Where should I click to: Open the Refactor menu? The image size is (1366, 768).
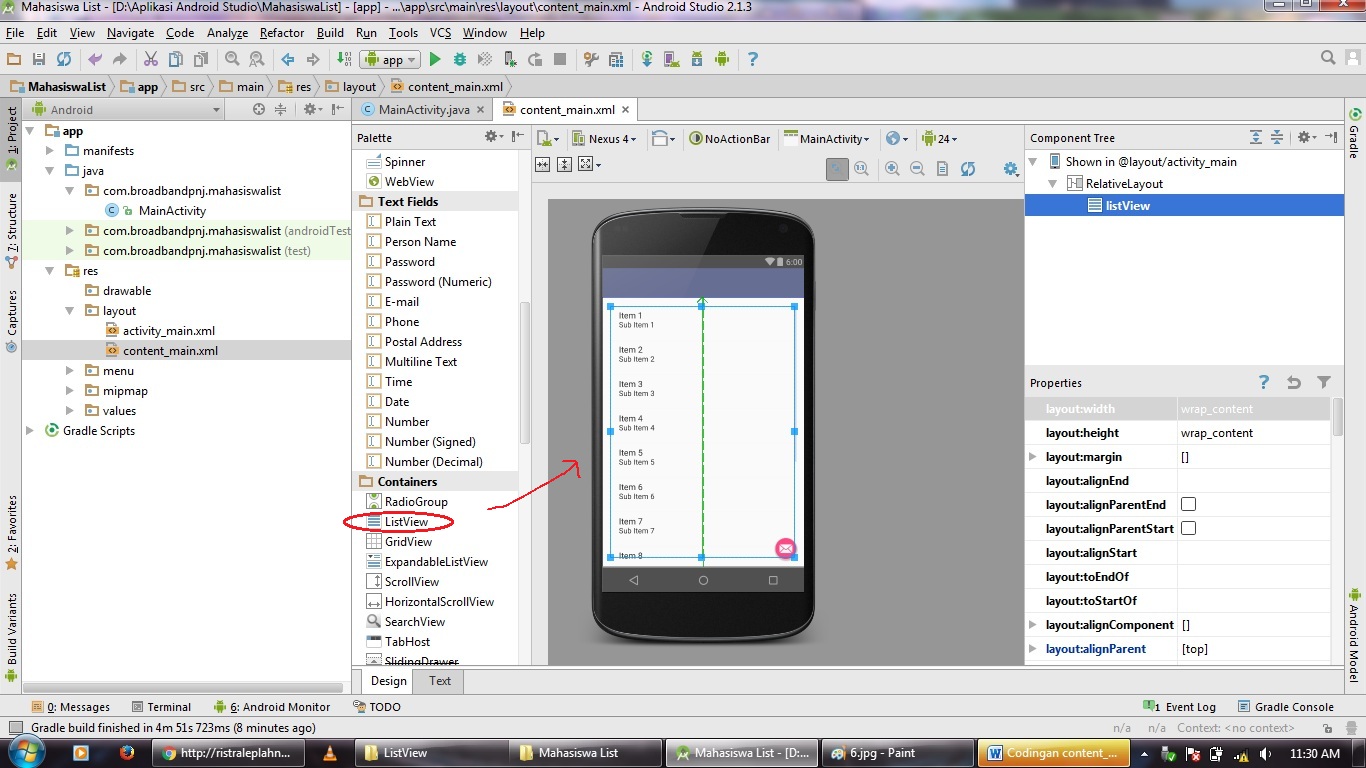tap(282, 33)
